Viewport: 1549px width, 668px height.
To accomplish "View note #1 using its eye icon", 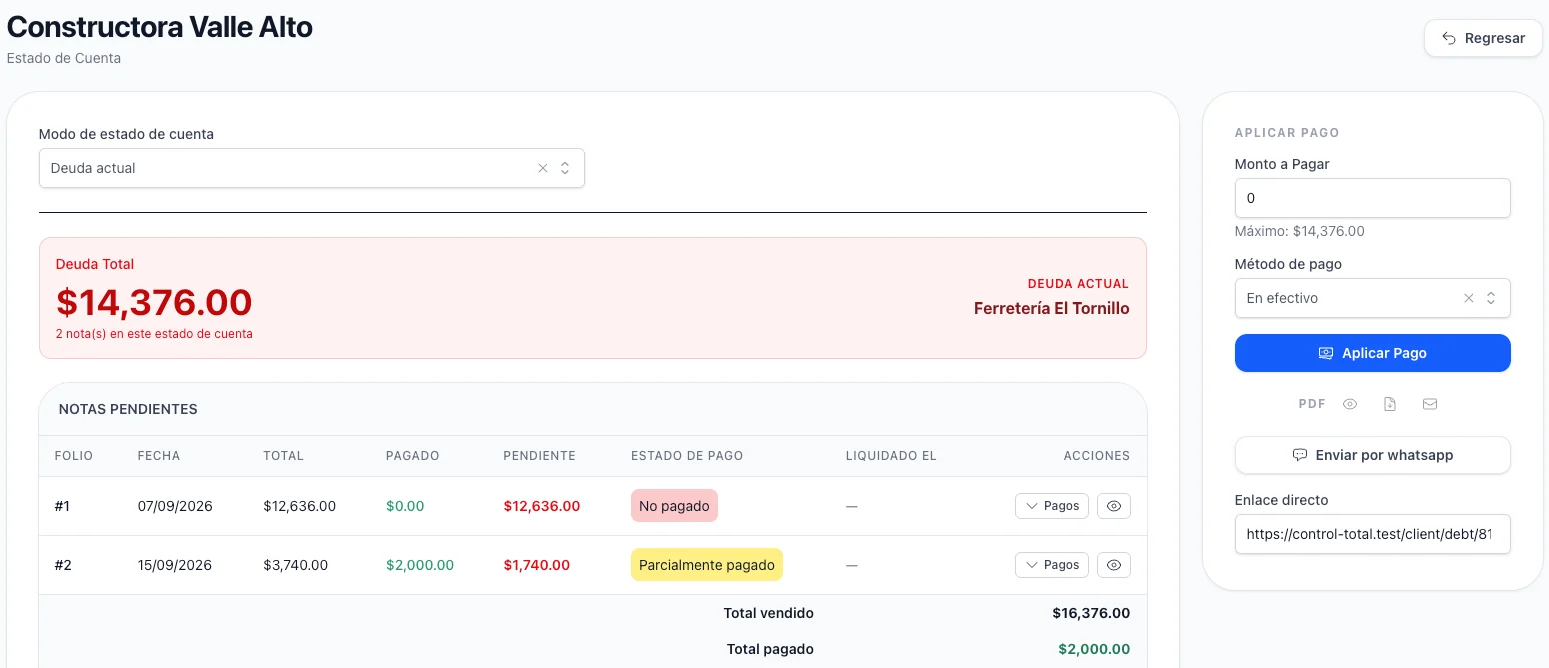I will coord(1114,506).
